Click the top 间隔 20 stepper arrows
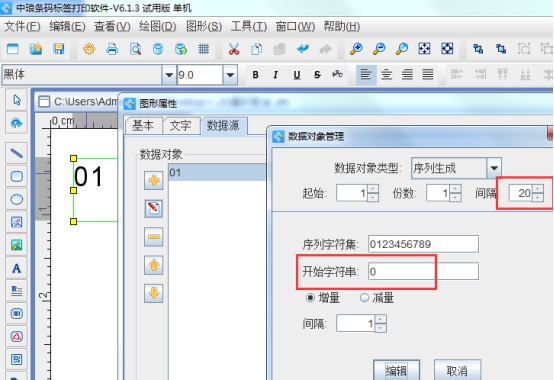 click(538, 193)
